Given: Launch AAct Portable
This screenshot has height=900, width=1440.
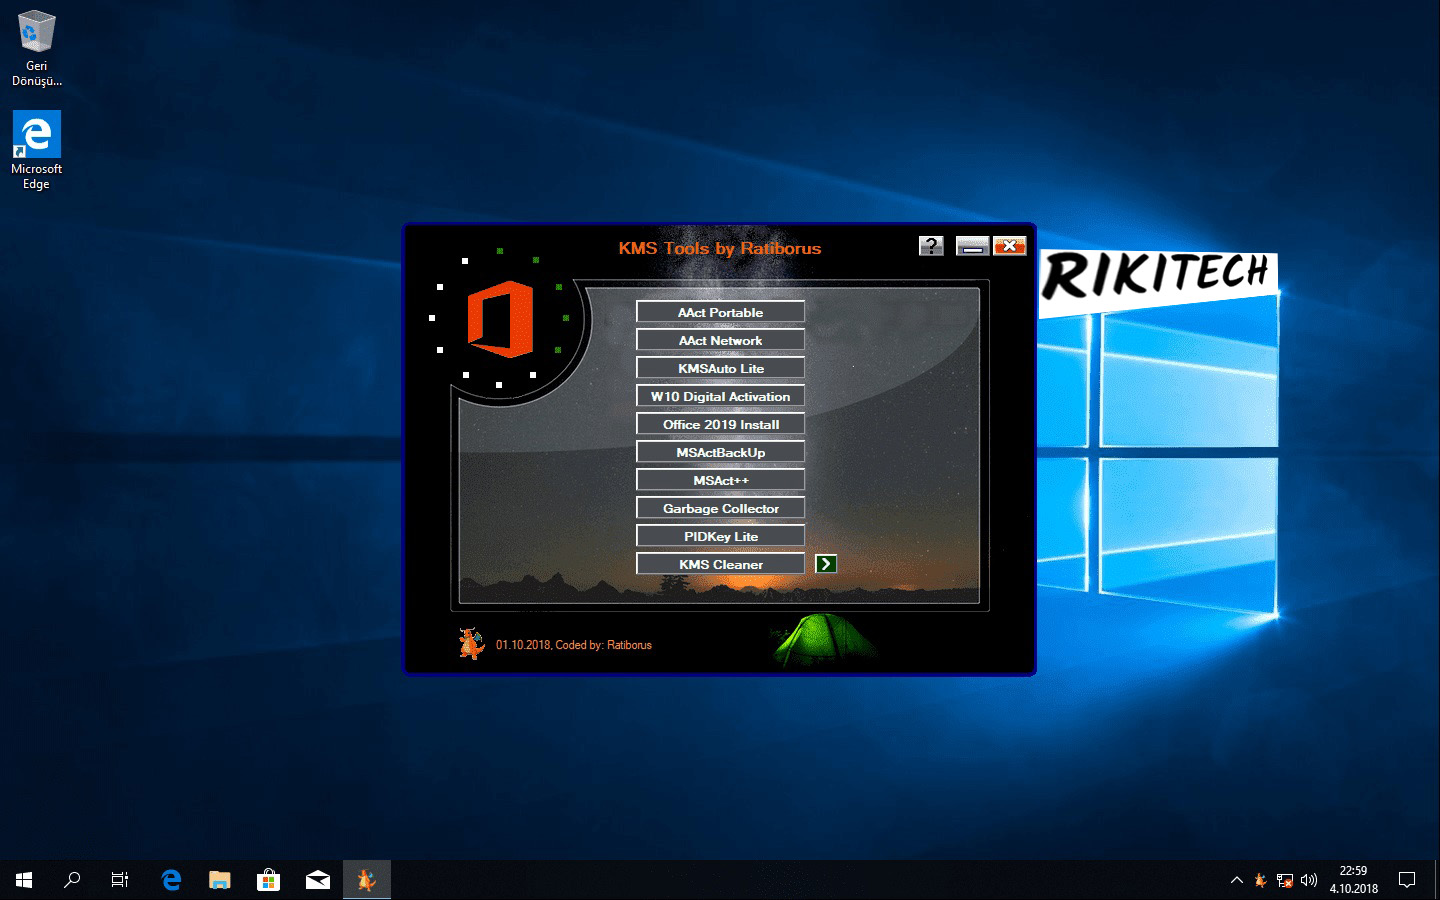Looking at the screenshot, I should click(720, 312).
